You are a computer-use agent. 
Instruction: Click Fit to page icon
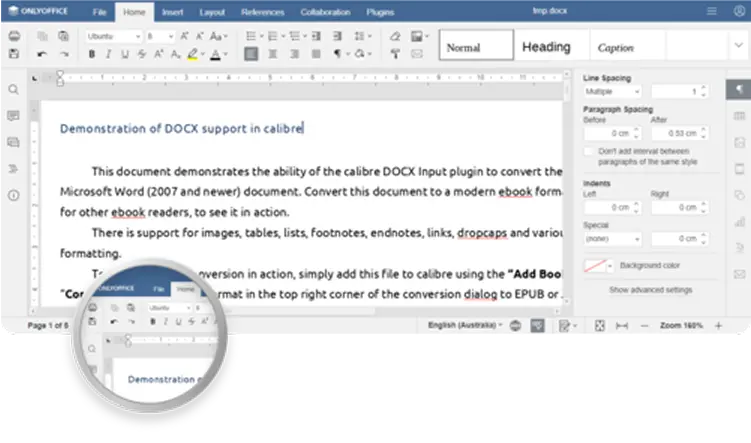click(x=600, y=326)
